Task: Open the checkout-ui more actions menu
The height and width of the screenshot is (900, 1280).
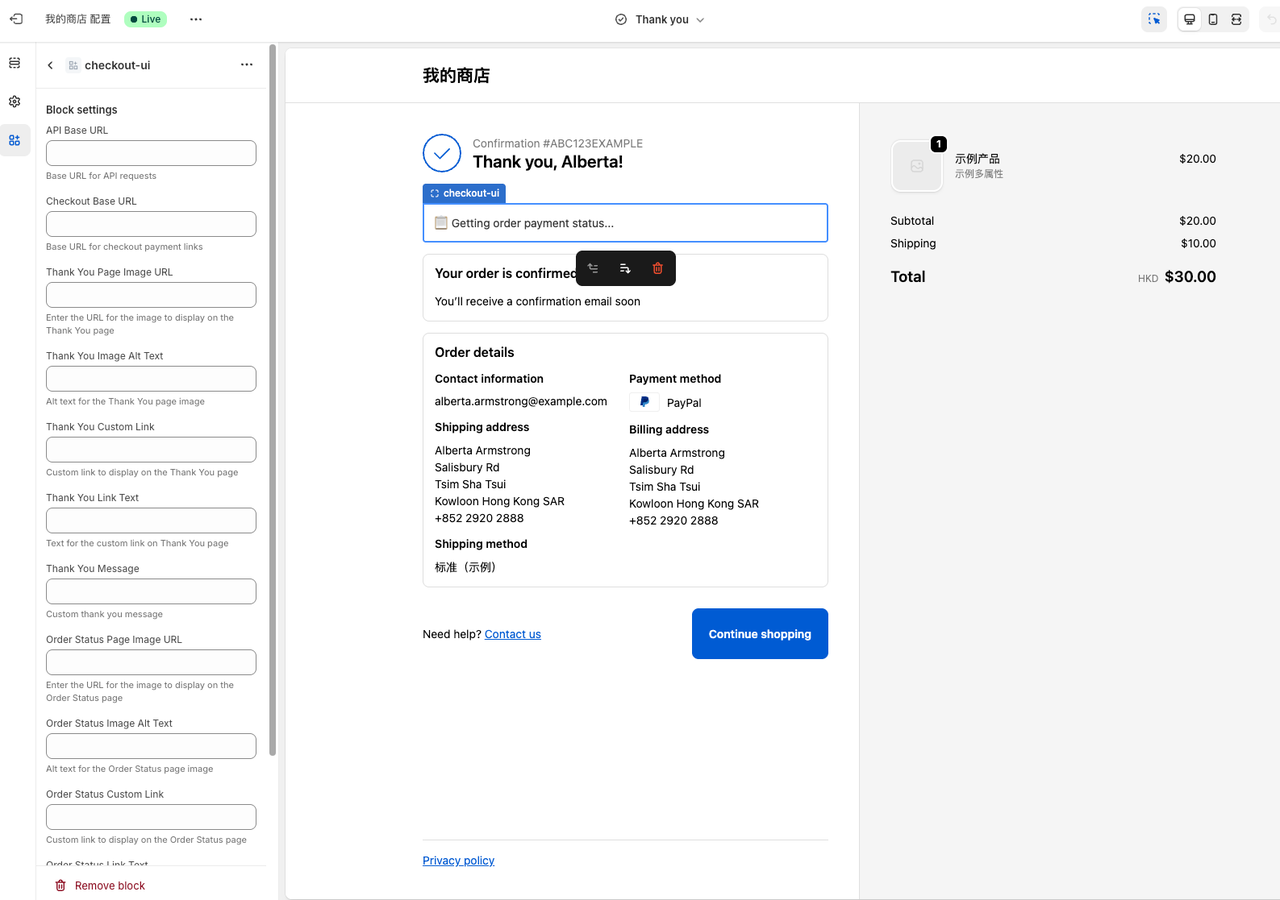Action: 246,64
